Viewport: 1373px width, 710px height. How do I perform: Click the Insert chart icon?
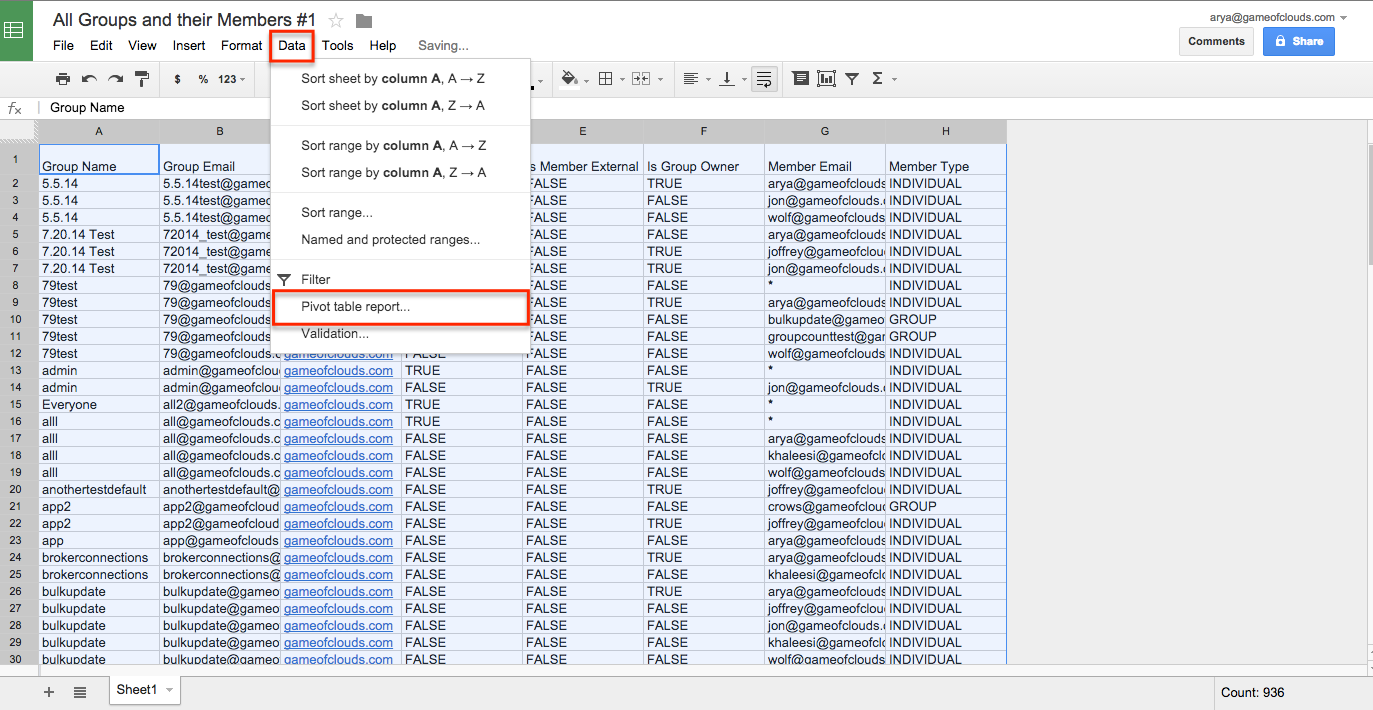point(826,79)
